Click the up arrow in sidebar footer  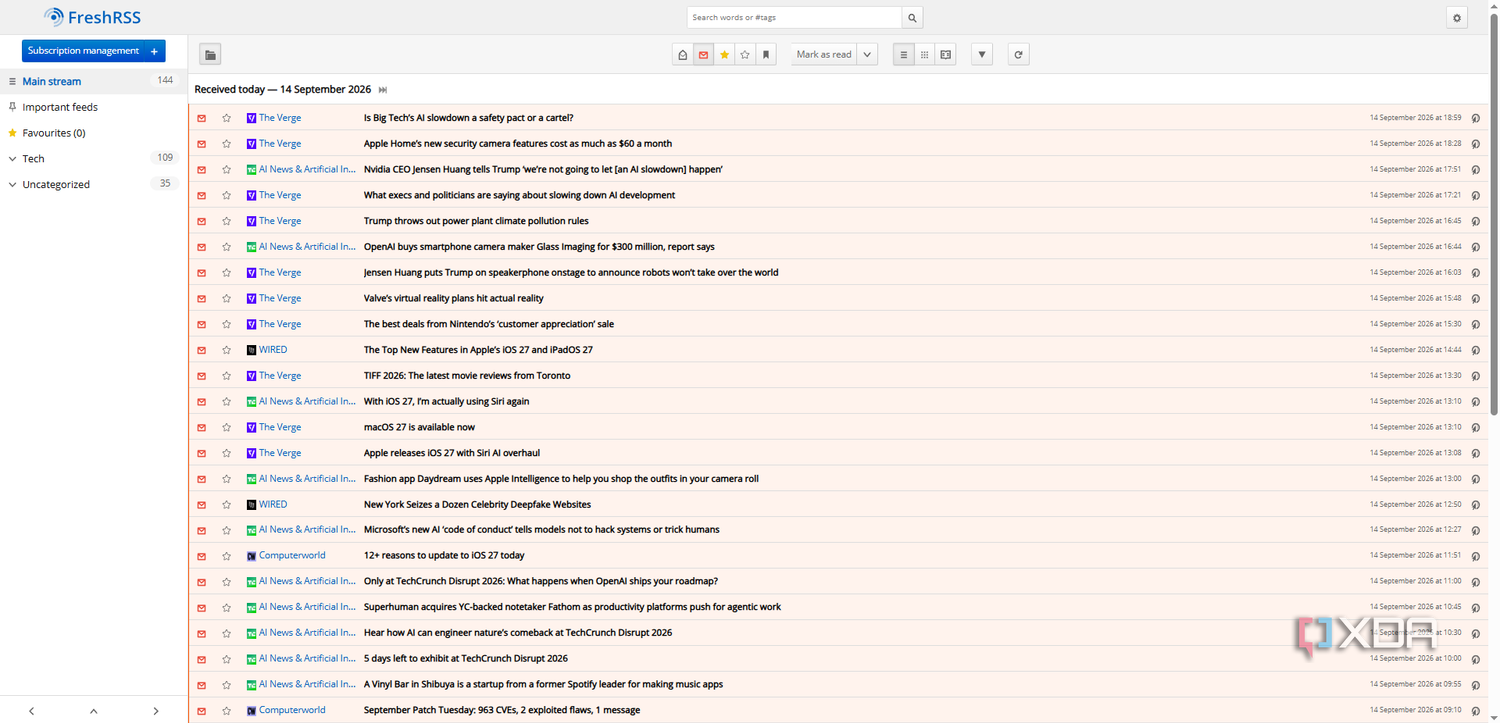[93, 711]
